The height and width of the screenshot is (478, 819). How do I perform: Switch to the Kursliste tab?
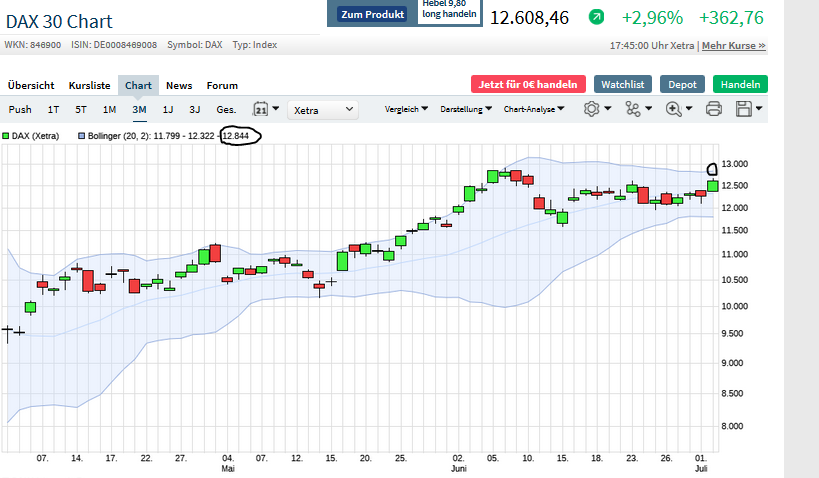coord(89,85)
